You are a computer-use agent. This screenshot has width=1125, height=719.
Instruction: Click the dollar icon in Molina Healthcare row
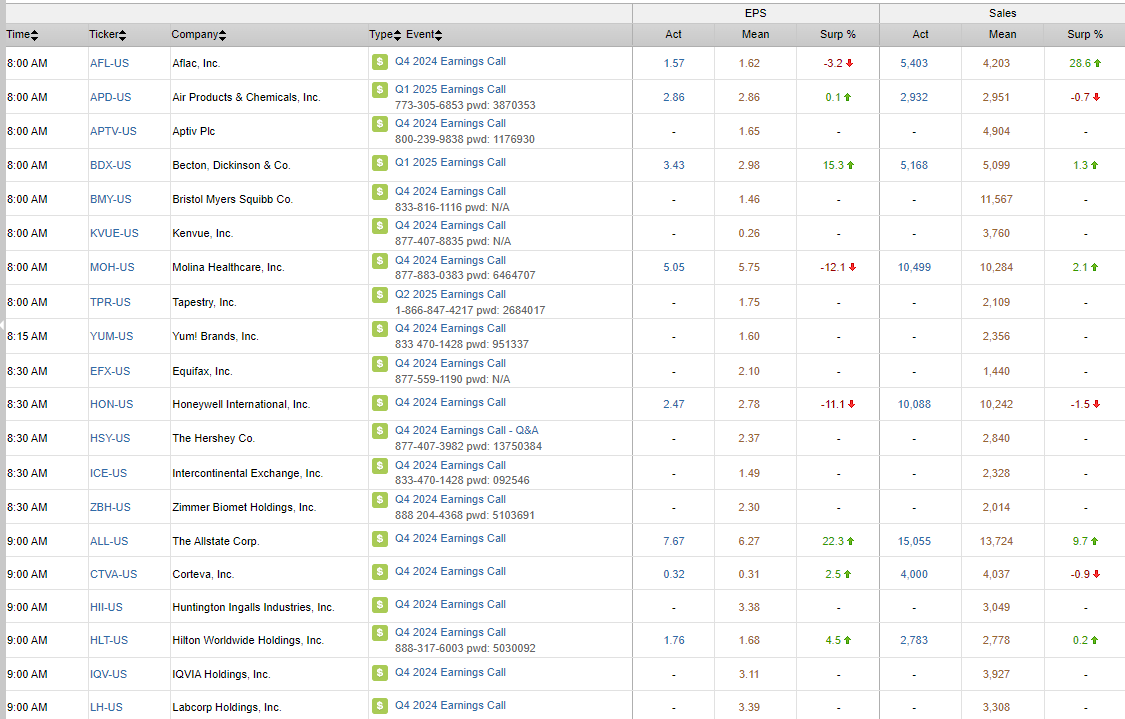coord(380,260)
